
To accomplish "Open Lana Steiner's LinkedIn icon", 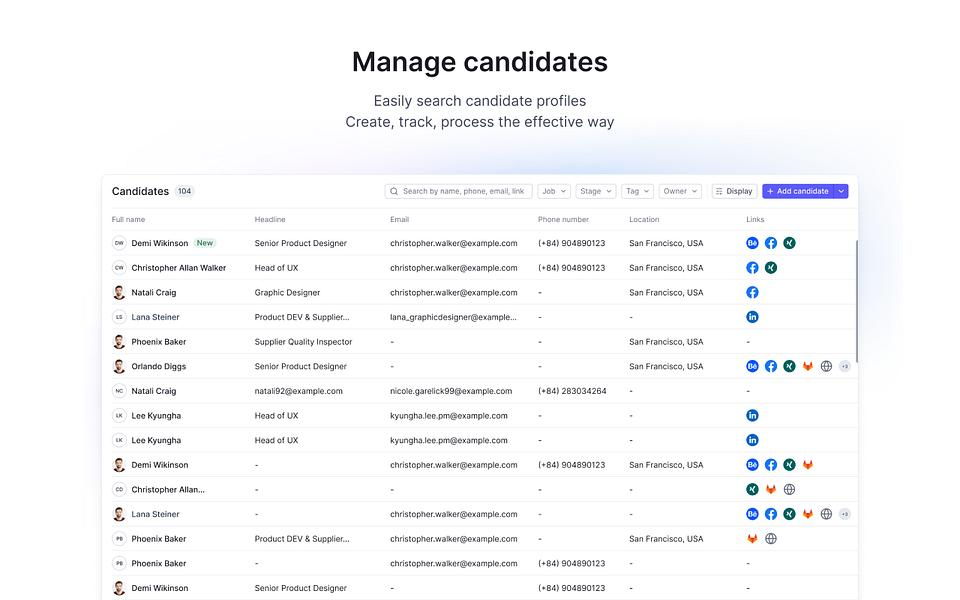I will [751, 317].
